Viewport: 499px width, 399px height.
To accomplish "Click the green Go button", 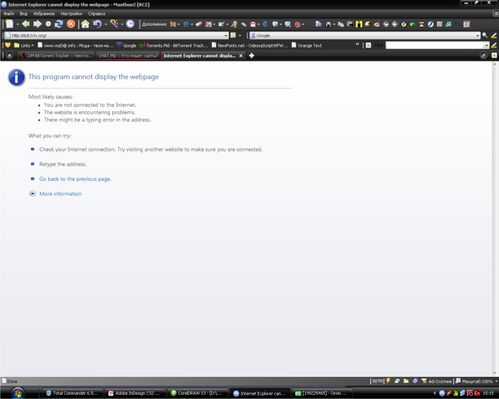I will (x=233, y=35).
